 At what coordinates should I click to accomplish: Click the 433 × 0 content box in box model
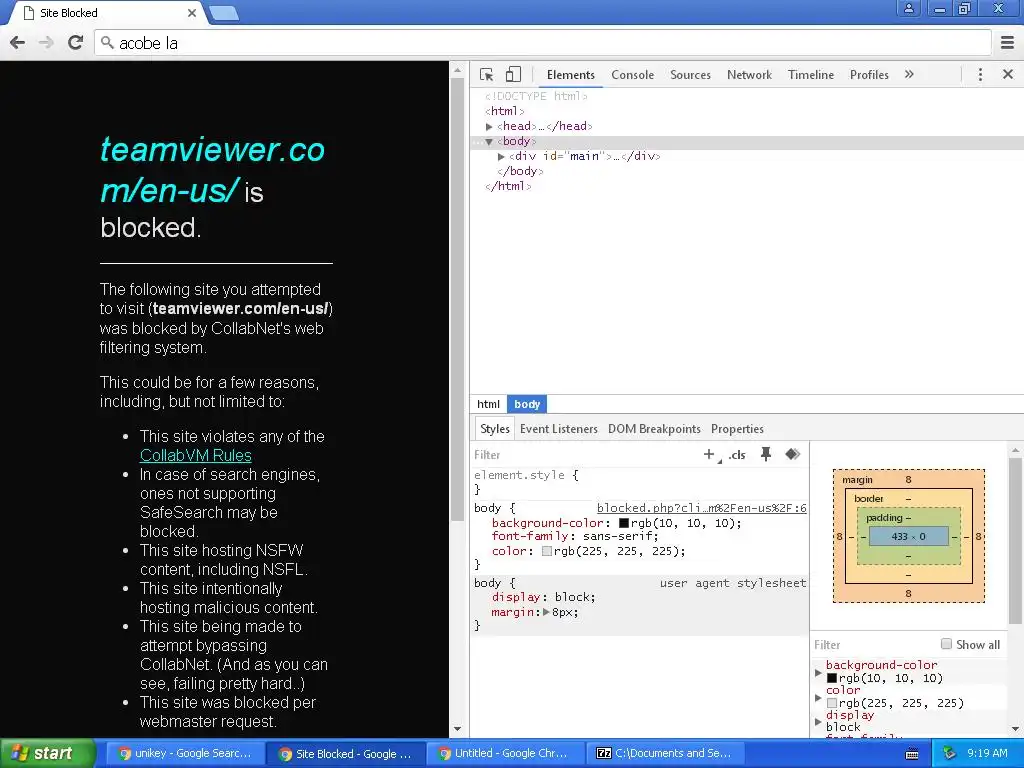point(908,536)
